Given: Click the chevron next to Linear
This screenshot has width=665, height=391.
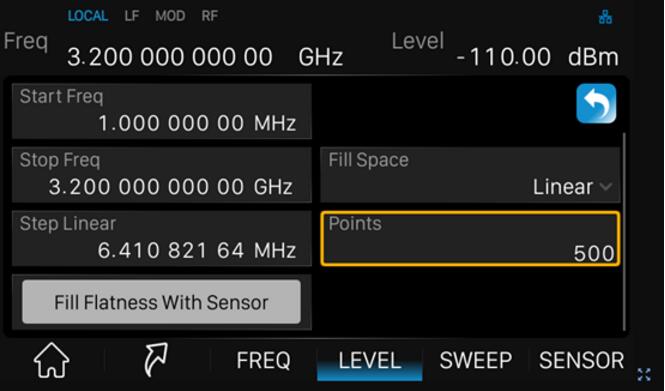Looking at the screenshot, I should (x=606, y=187).
